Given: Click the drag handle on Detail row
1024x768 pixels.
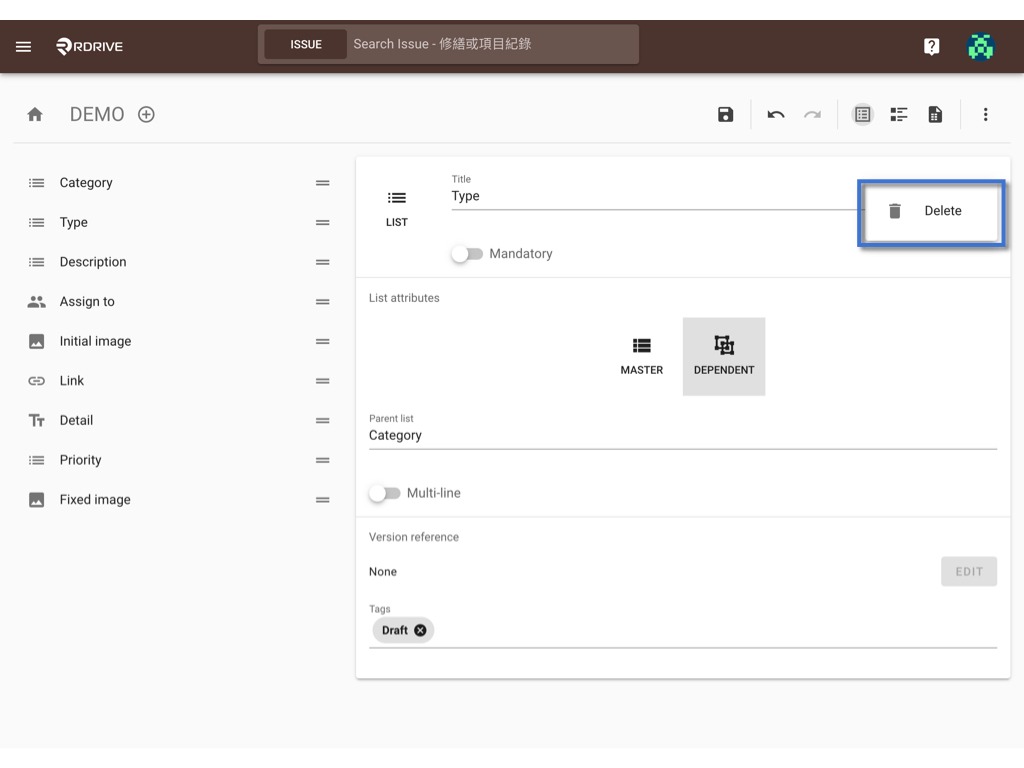Looking at the screenshot, I should 323,421.
